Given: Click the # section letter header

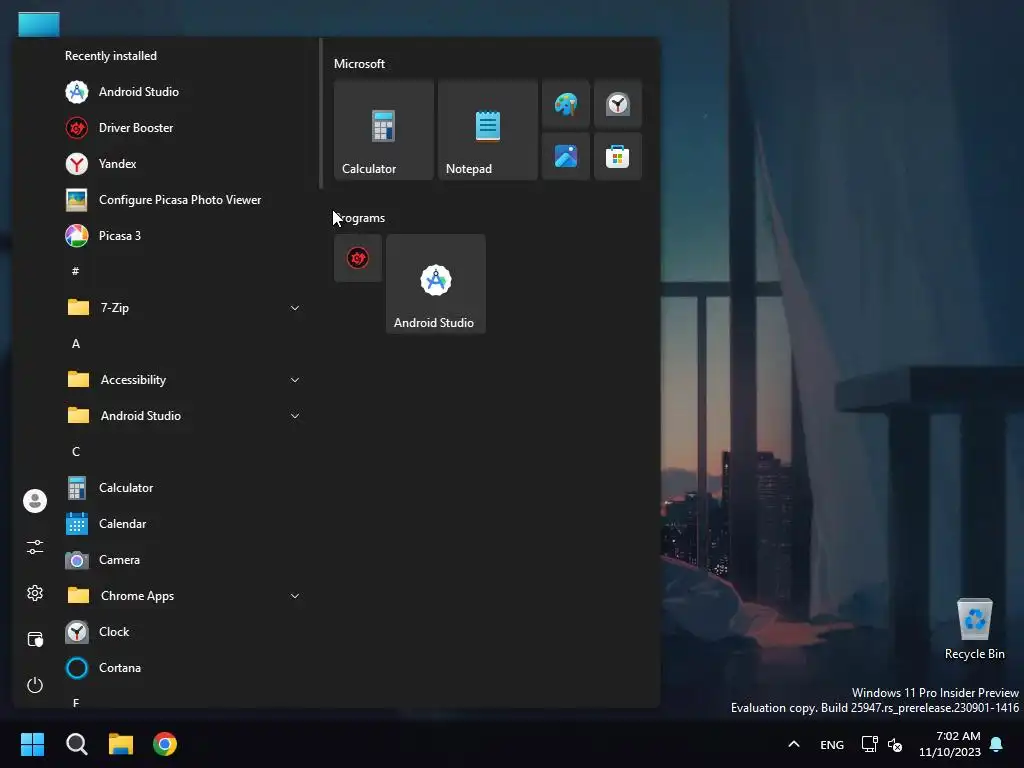Looking at the screenshot, I should [76, 271].
